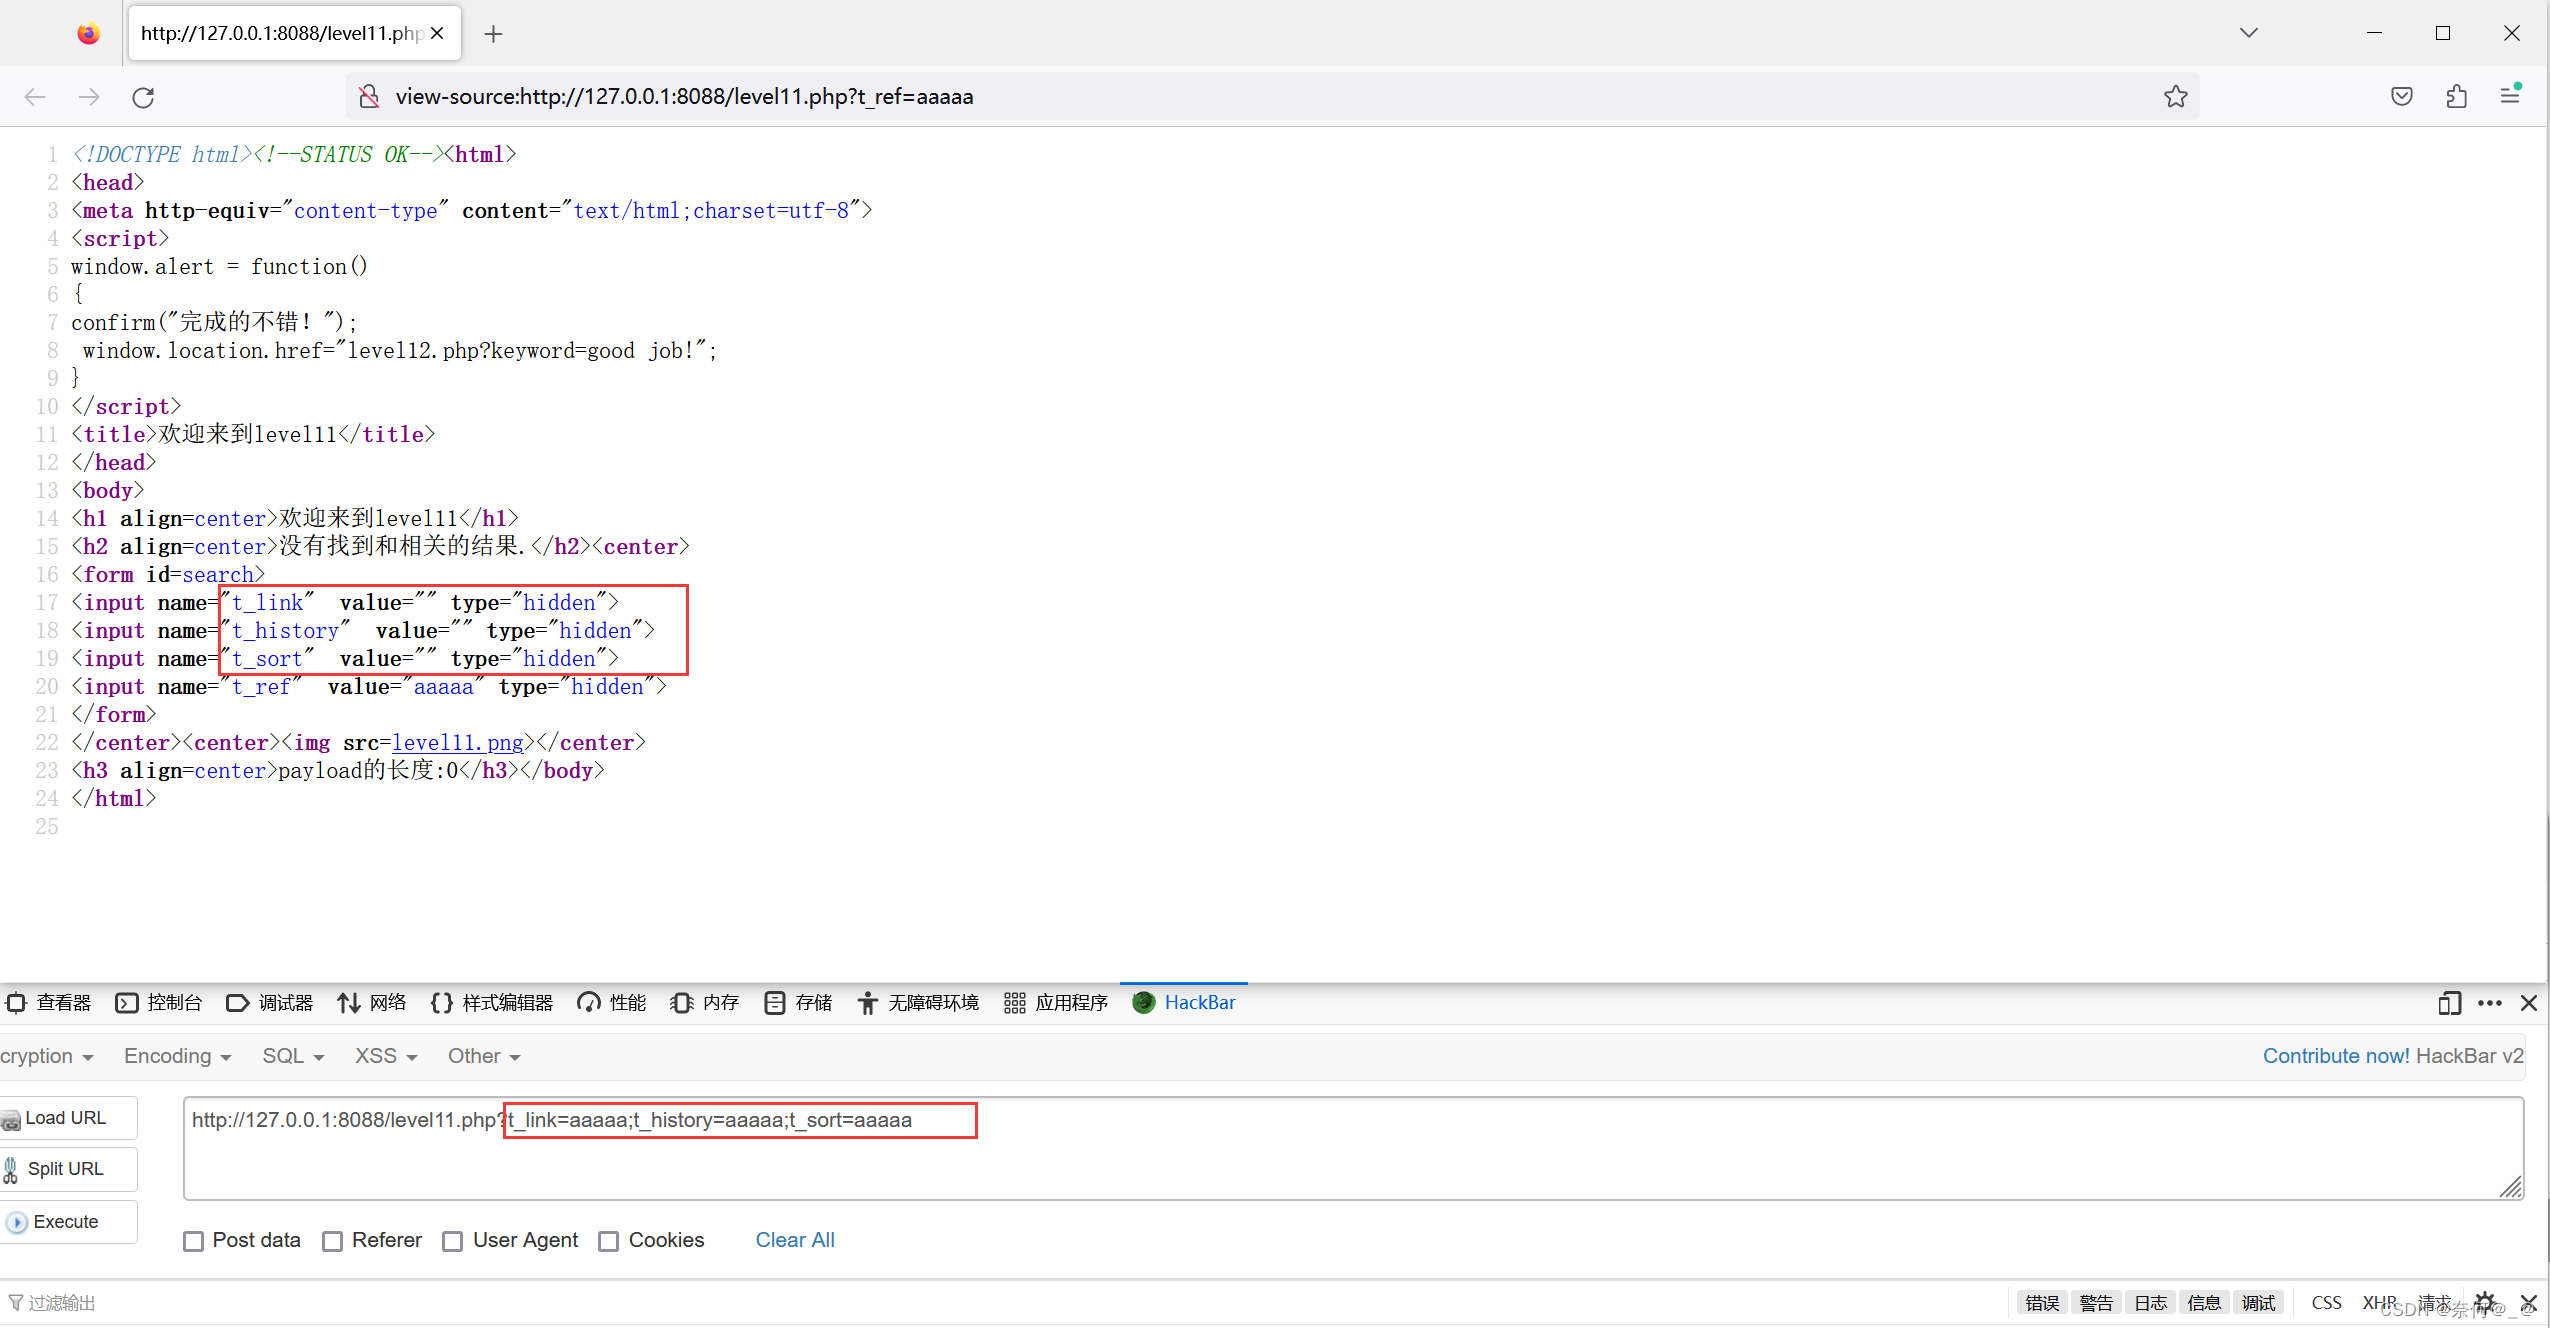
Task: Enable the Cookies checkbox
Action: [x=608, y=1241]
